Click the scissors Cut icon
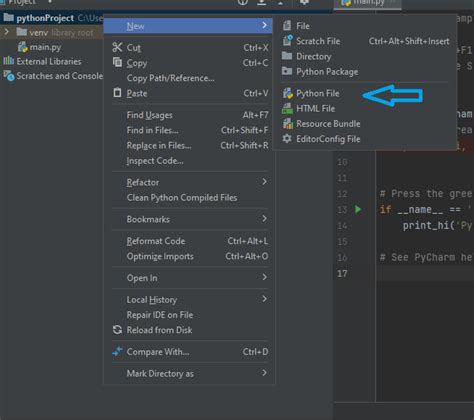The height and width of the screenshot is (420, 474). tap(117, 47)
